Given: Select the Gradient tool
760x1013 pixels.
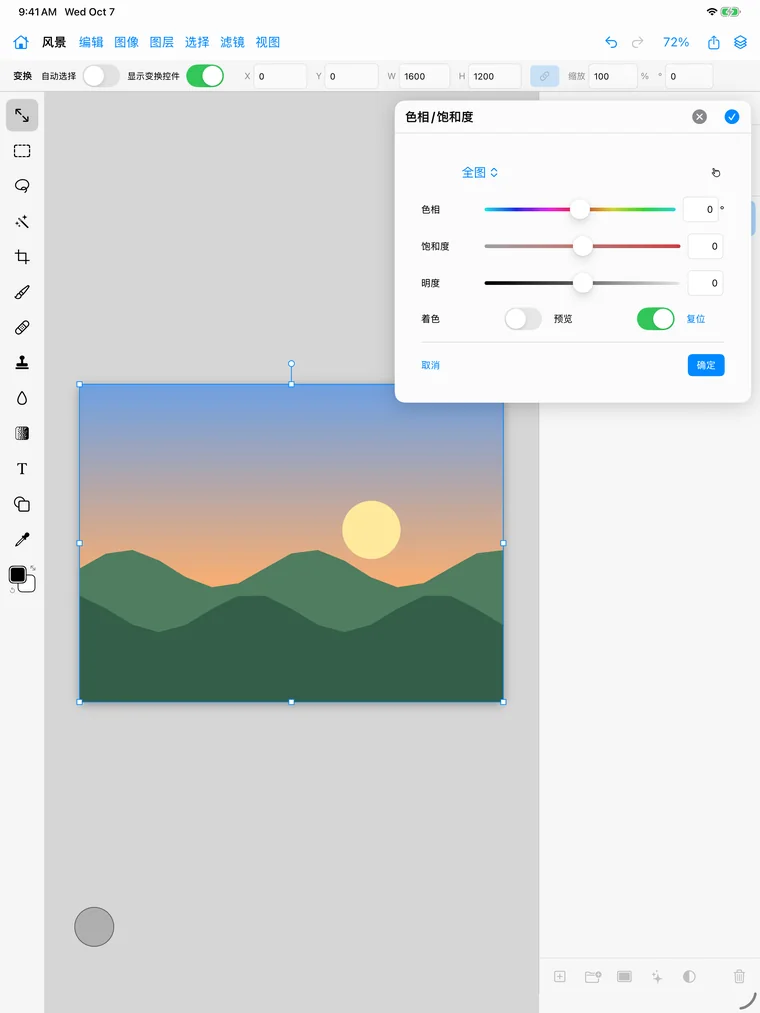Looking at the screenshot, I should [x=22, y=433].
